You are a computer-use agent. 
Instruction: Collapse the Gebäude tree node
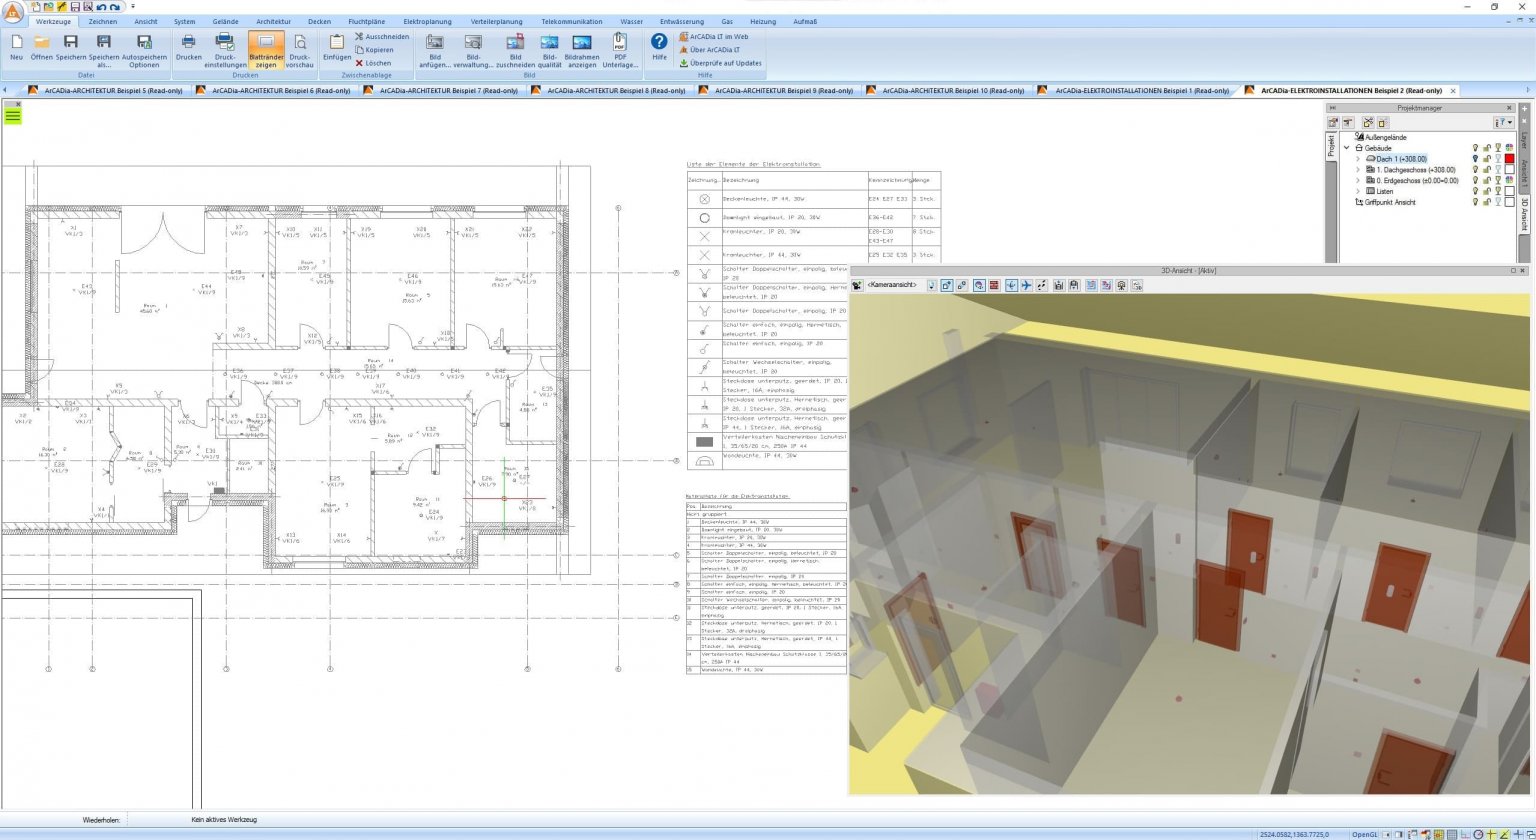pyautogui.click(x=1346, y=148)
